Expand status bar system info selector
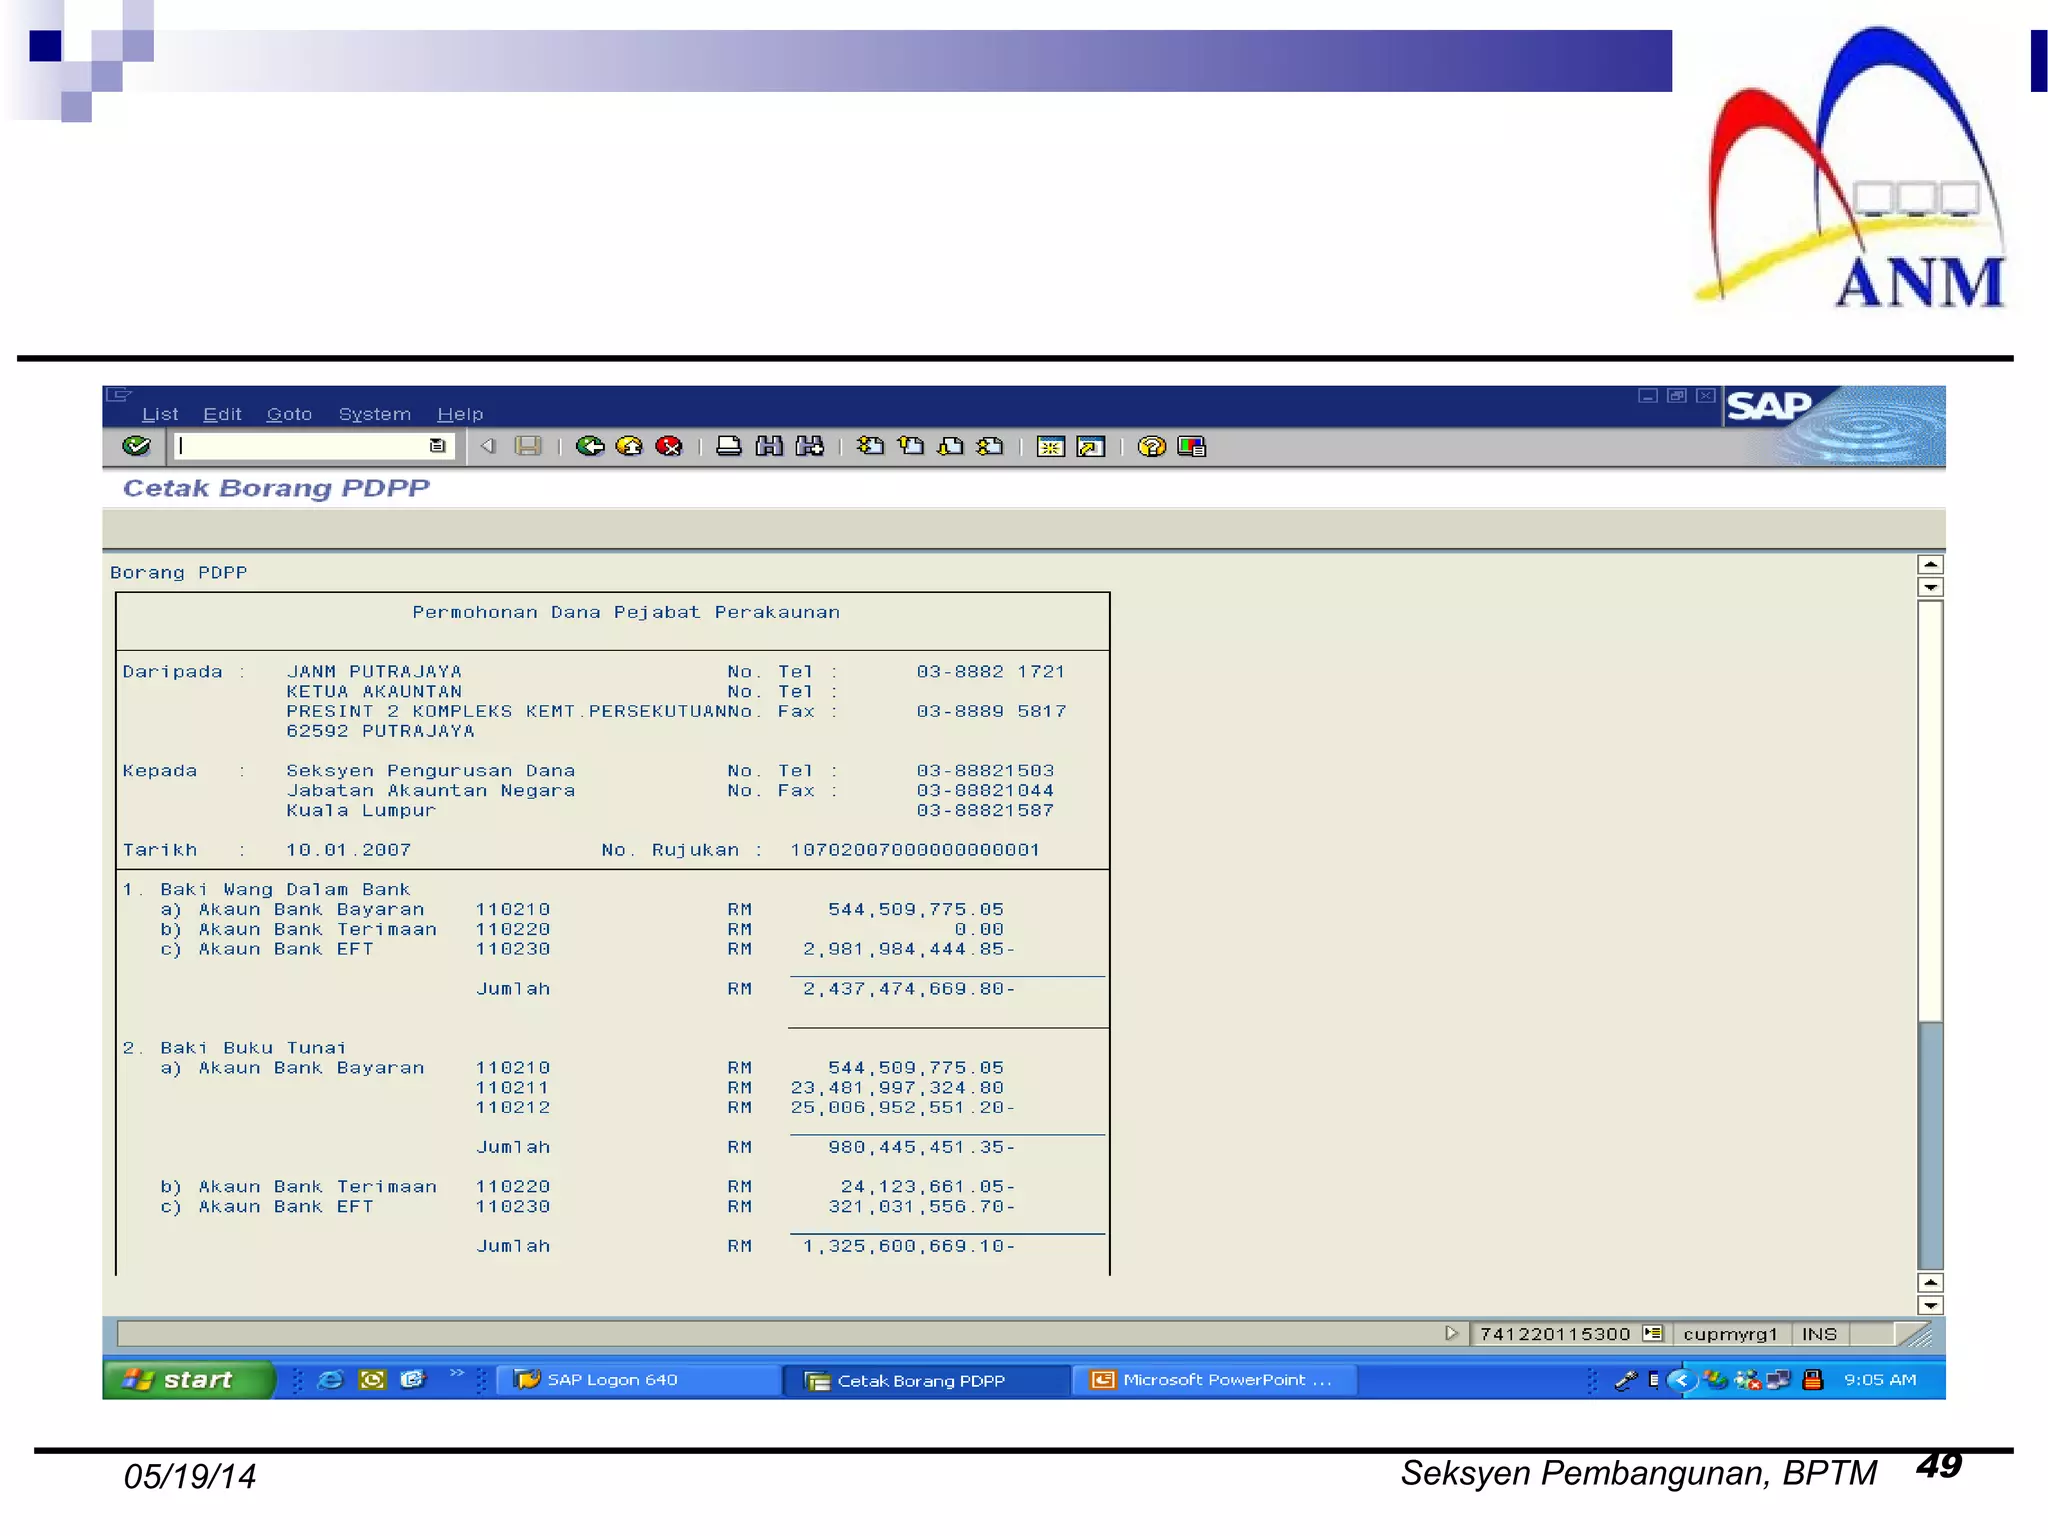 [x=1652, y=1333]
